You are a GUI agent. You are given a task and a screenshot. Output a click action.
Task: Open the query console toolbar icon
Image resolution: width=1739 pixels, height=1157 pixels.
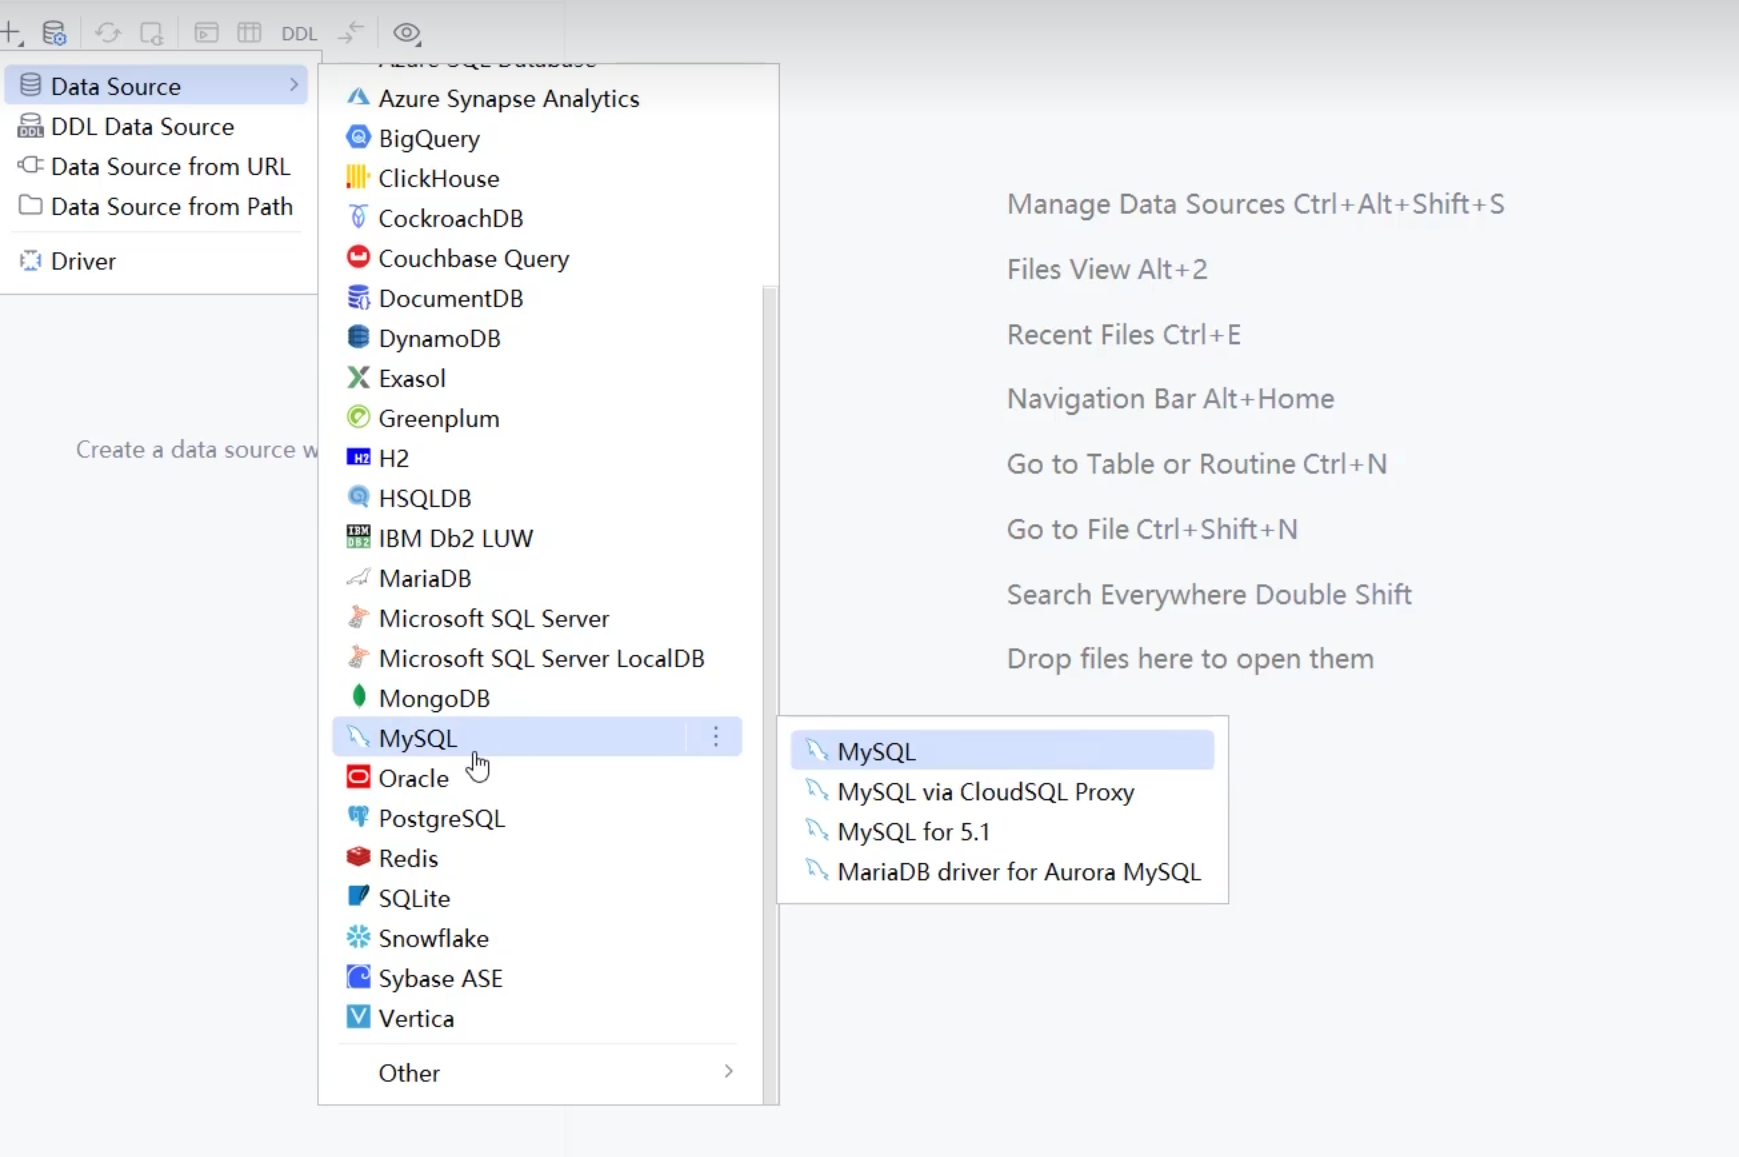pos(206,33)
